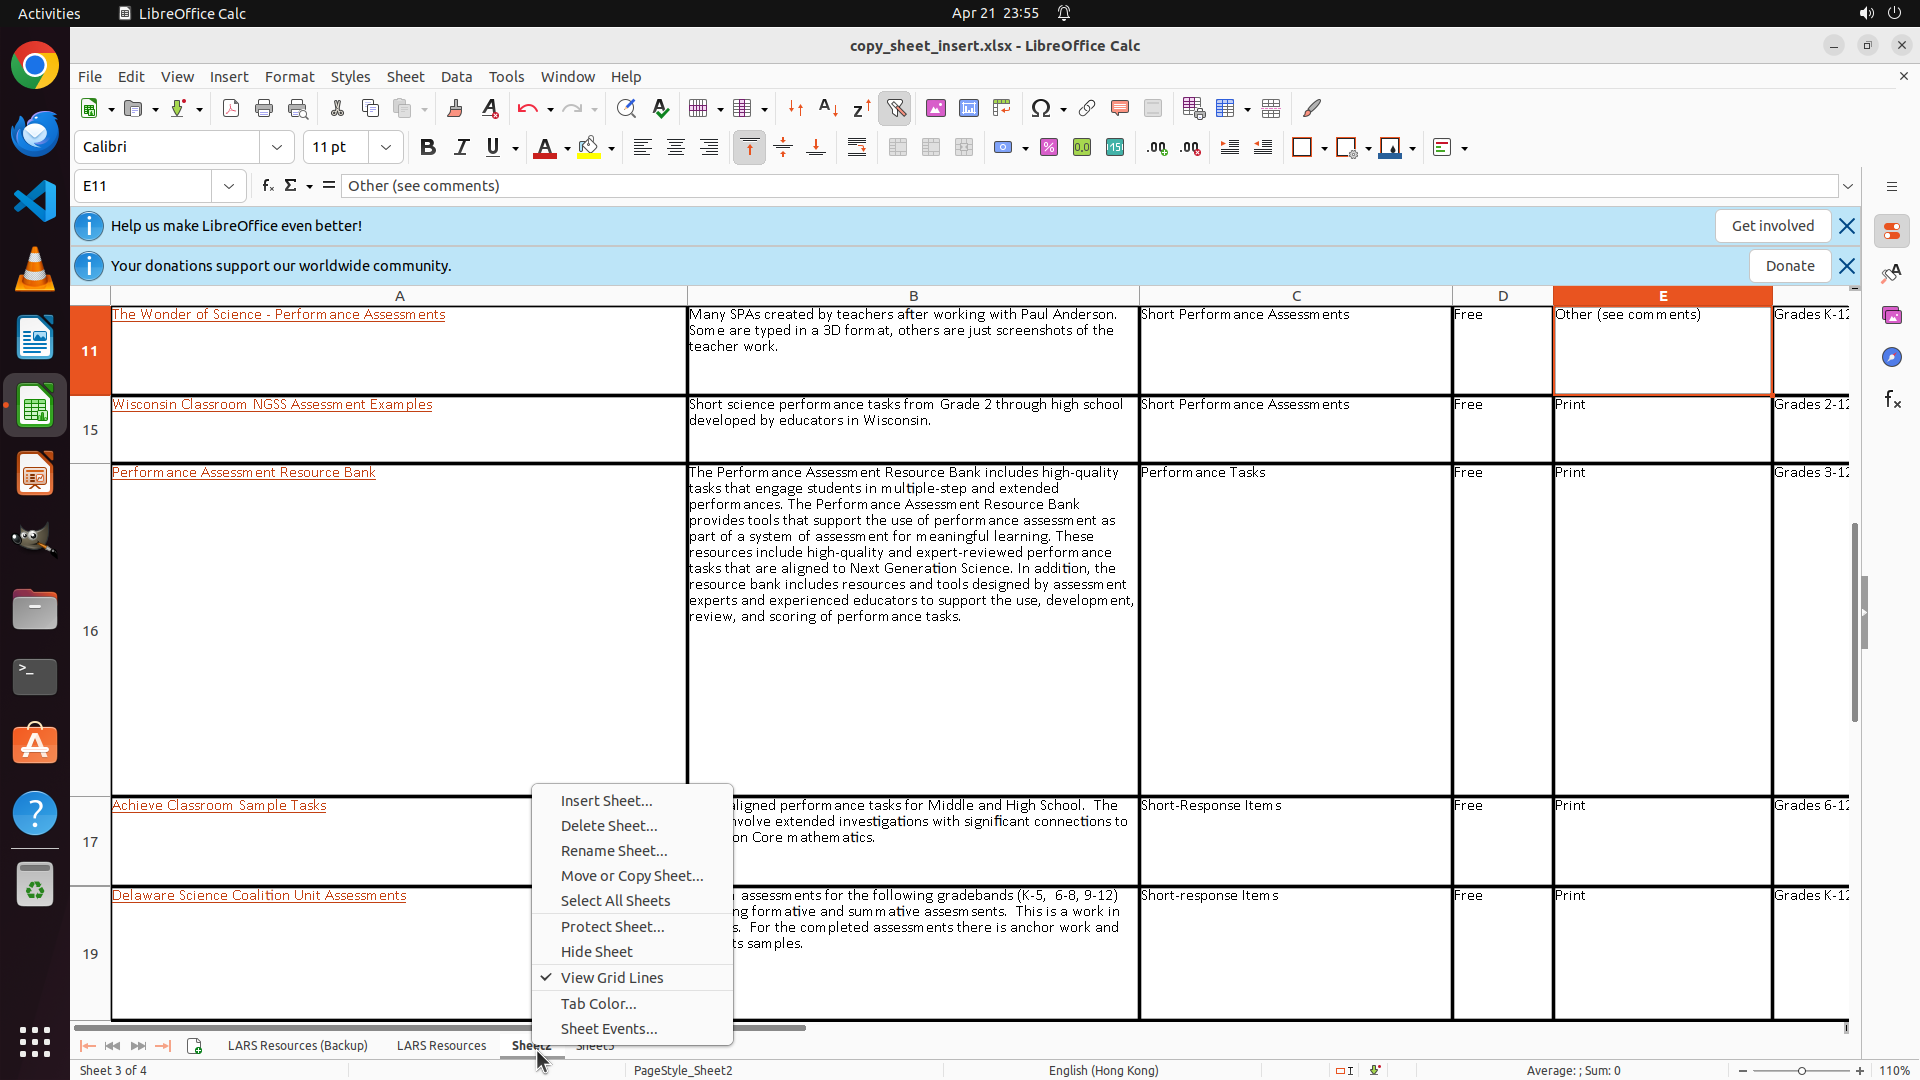
Task: Expand the Name Box dropdown arrow
Action: (x=229, y=186)
